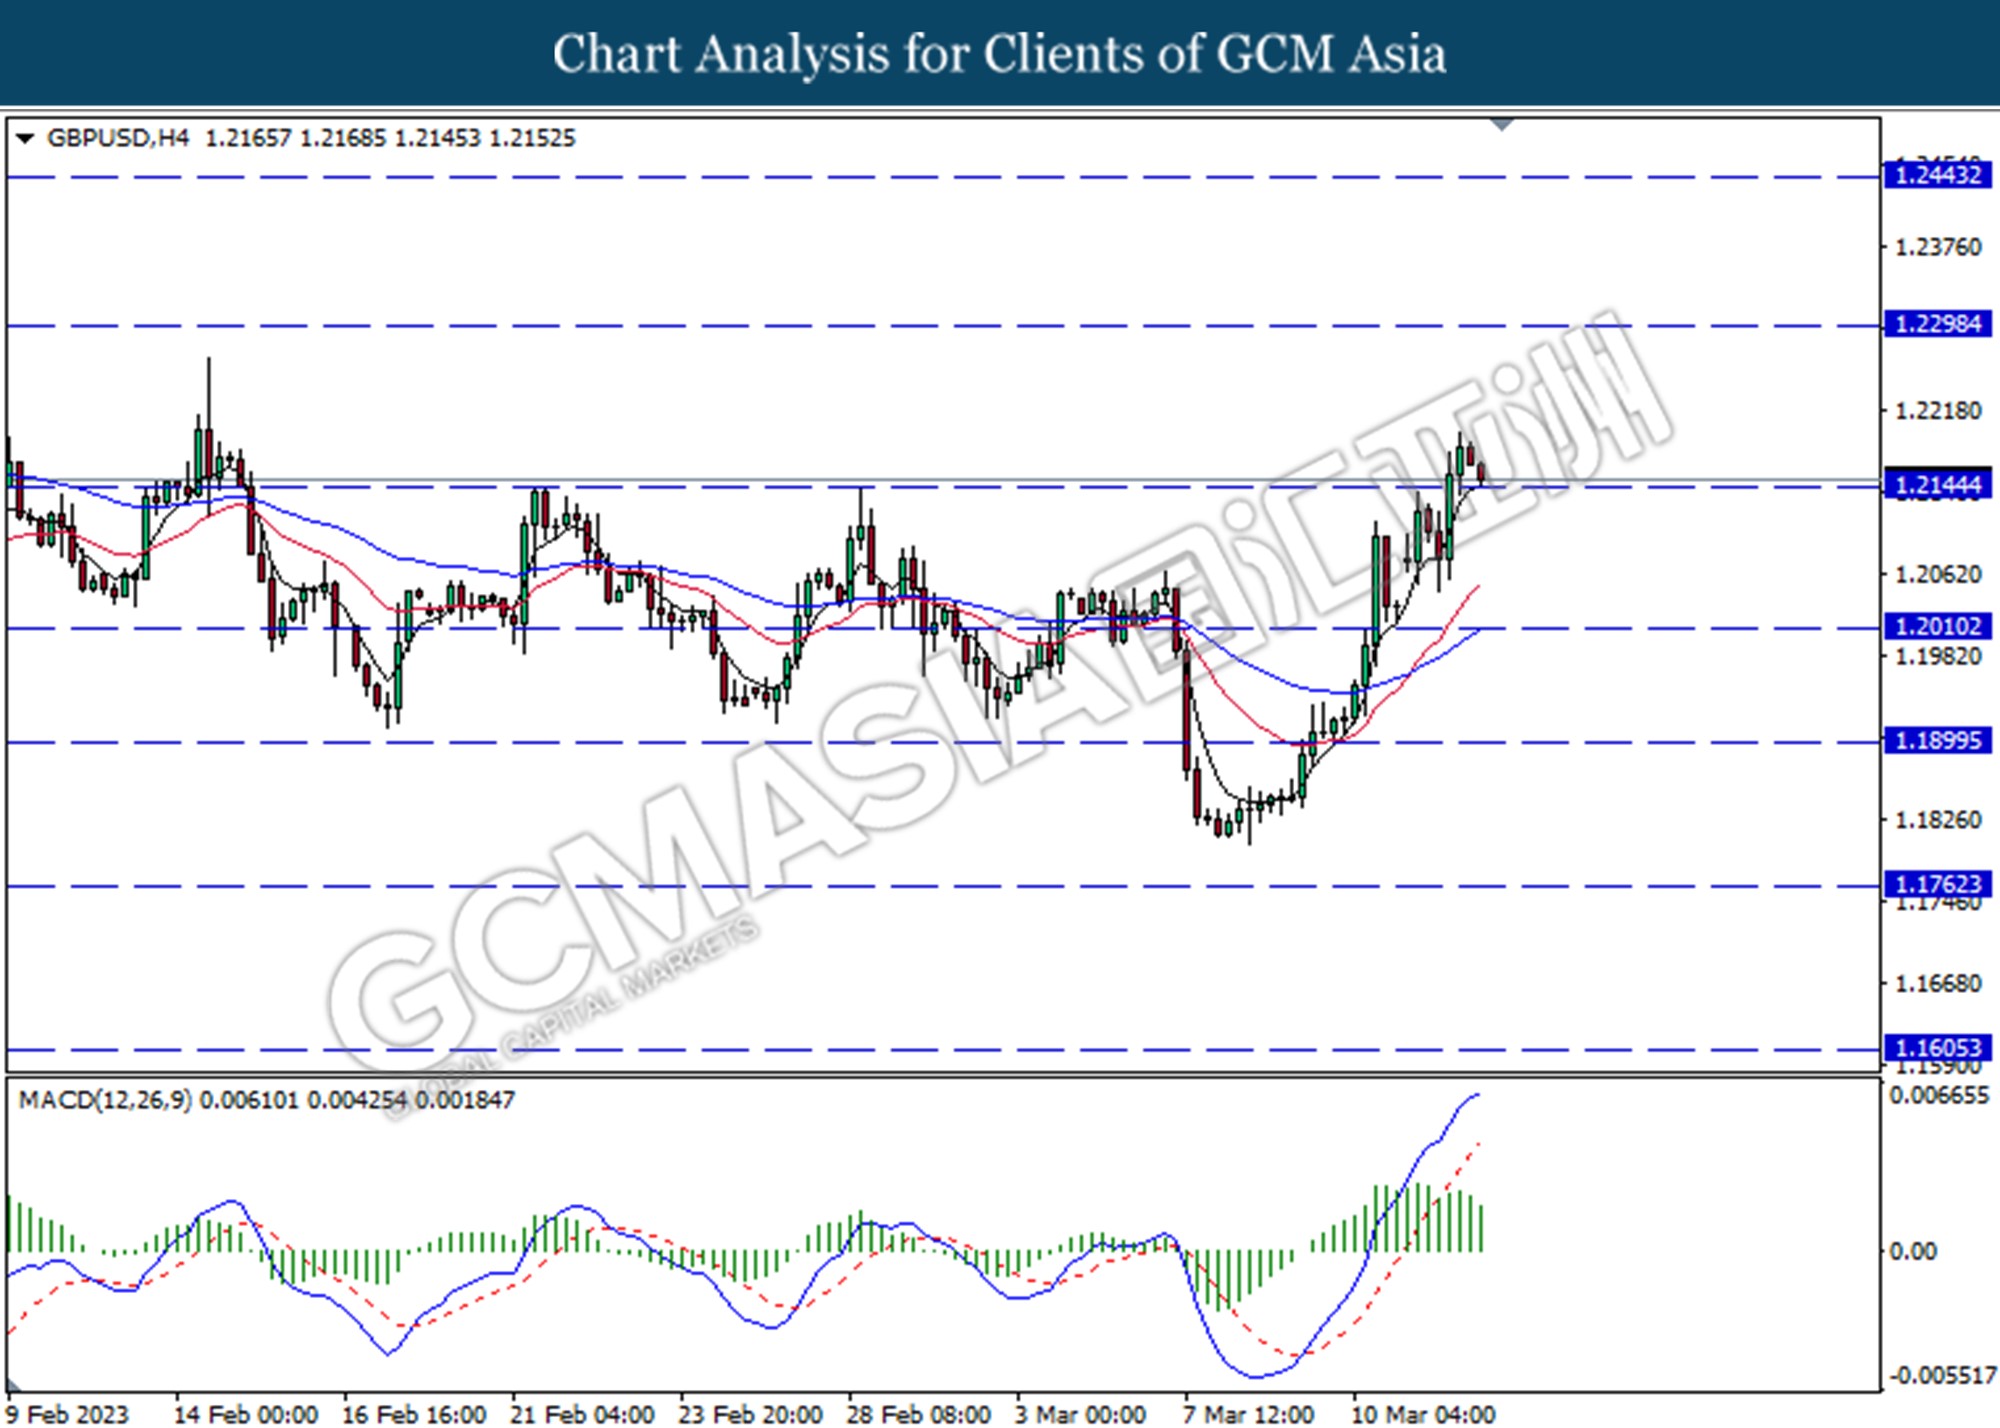
Task: Click the 1.16680 price scale value
Action: click(1938, 984)
